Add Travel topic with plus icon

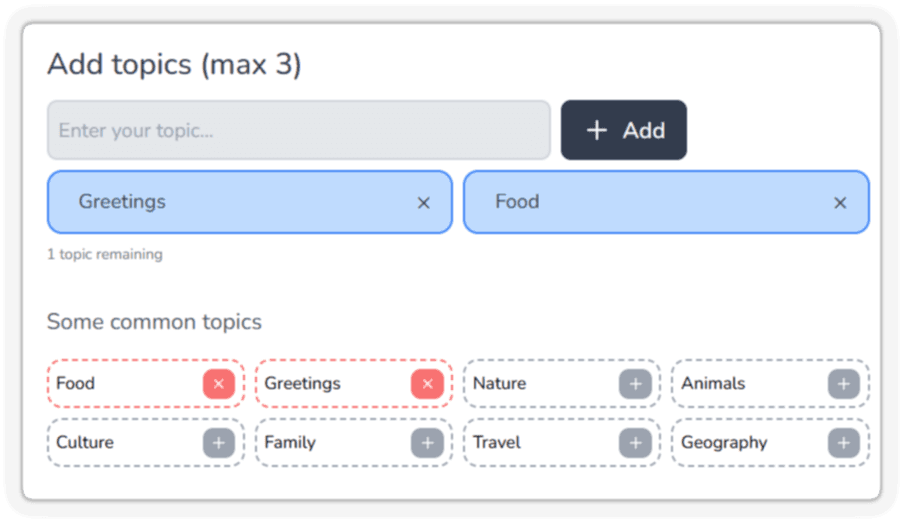tap(636, 443)
